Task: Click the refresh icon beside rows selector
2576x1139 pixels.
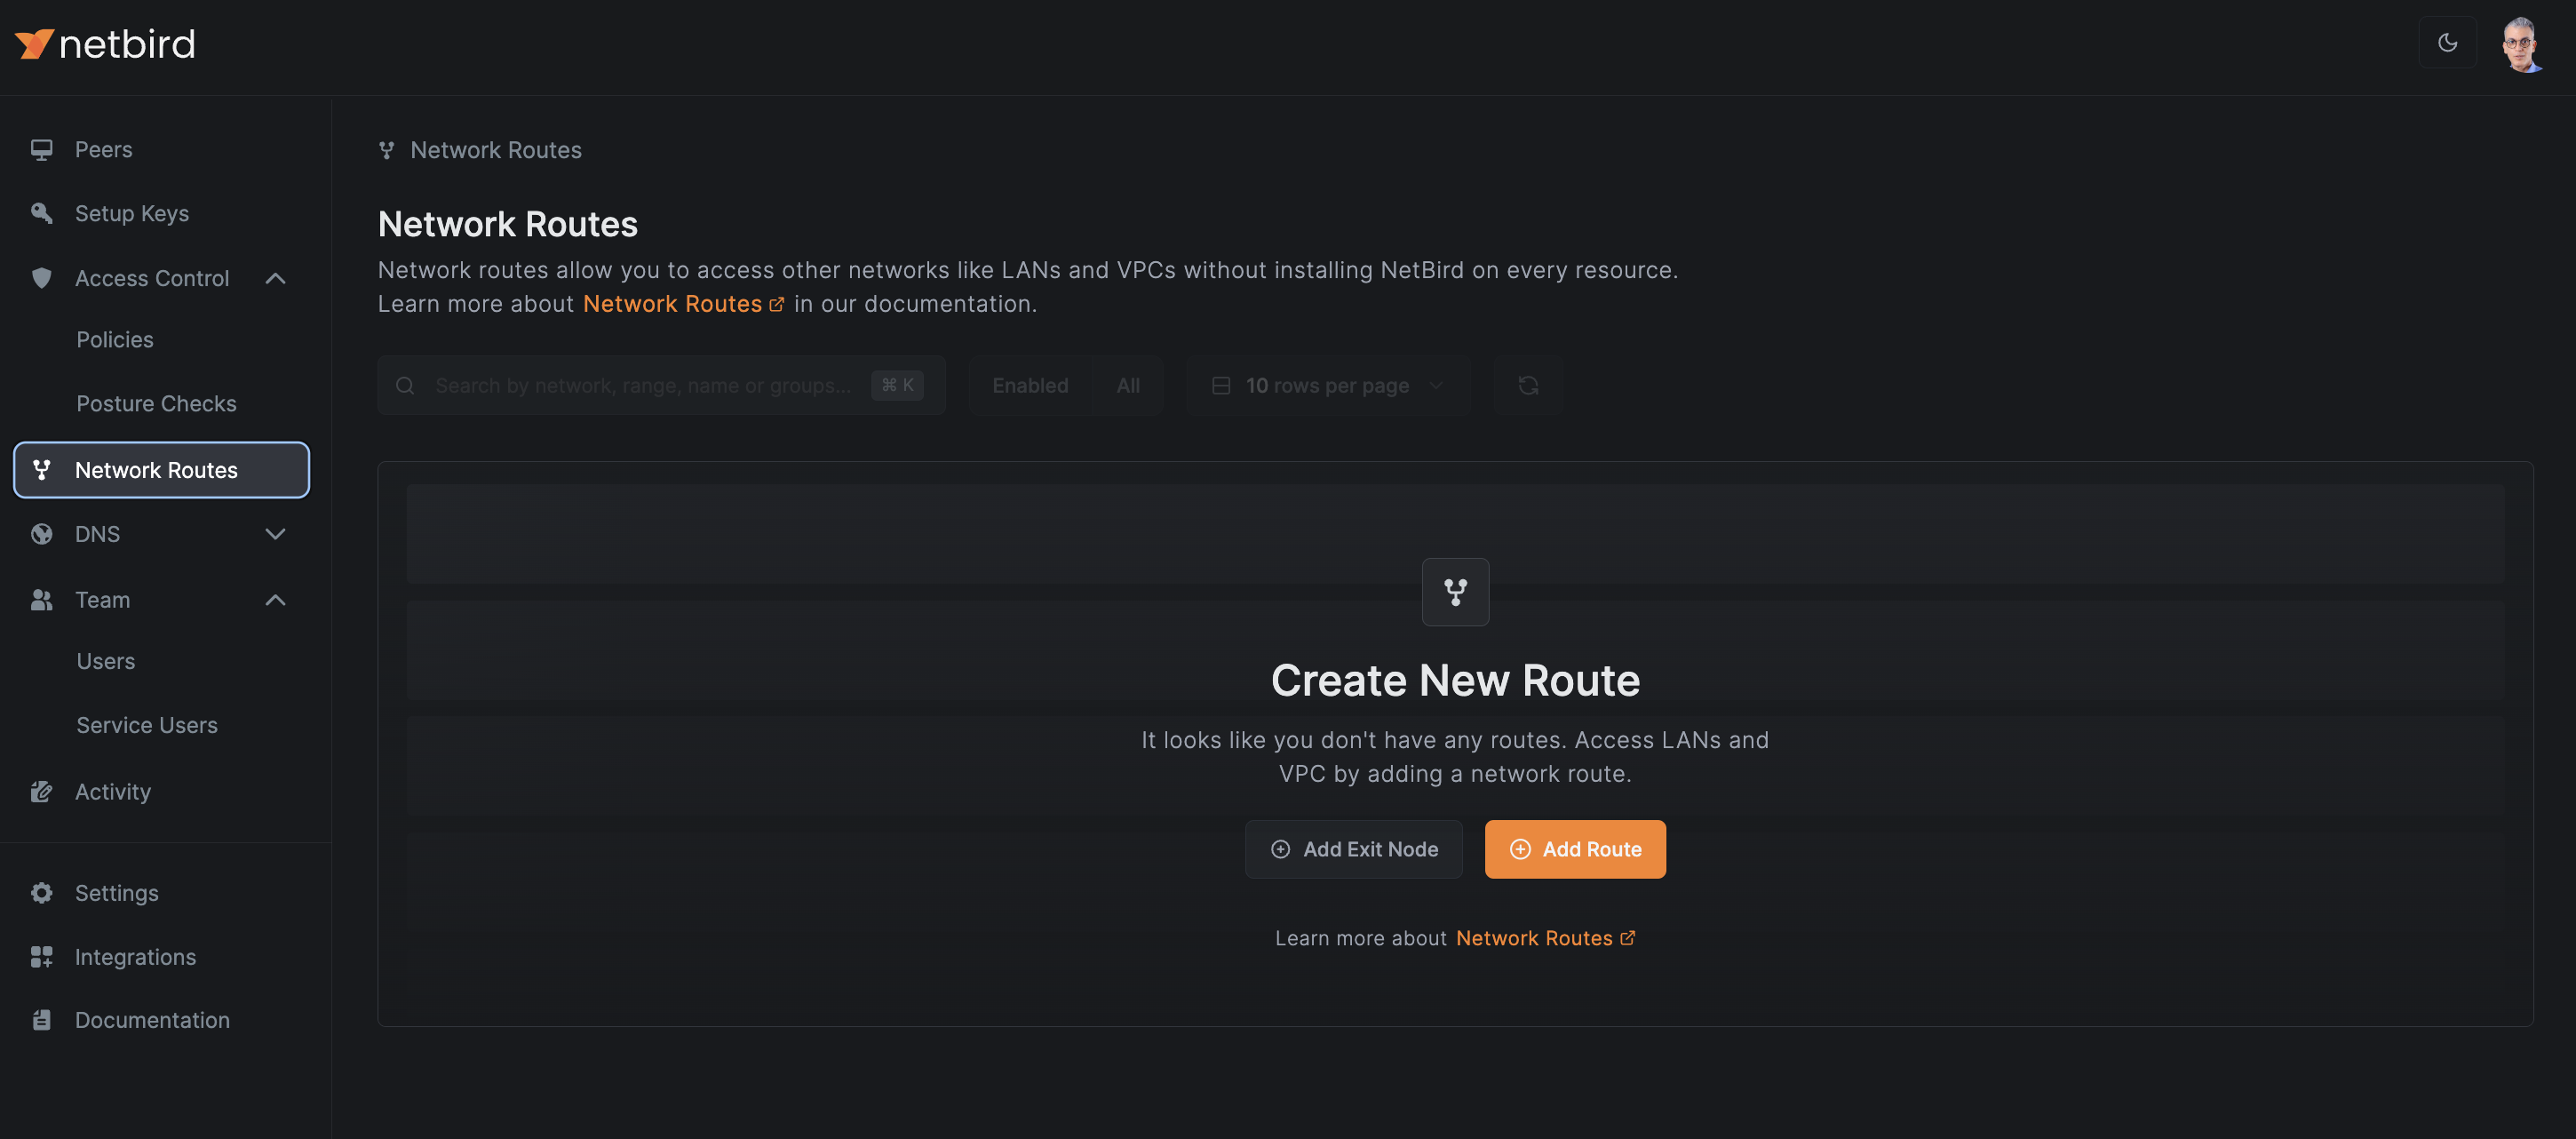Action: (1528, 385)
